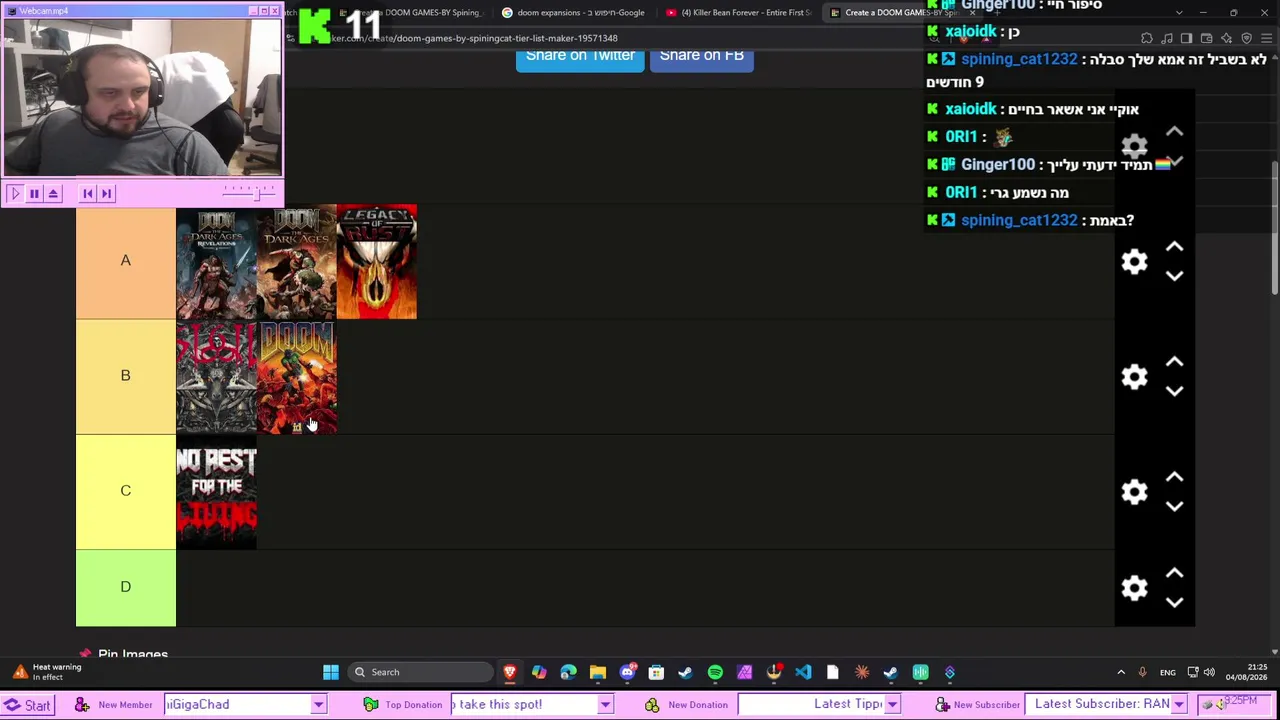Move tier A row up
Screen dimensions: 1280x720
[x=1174, y=247]
